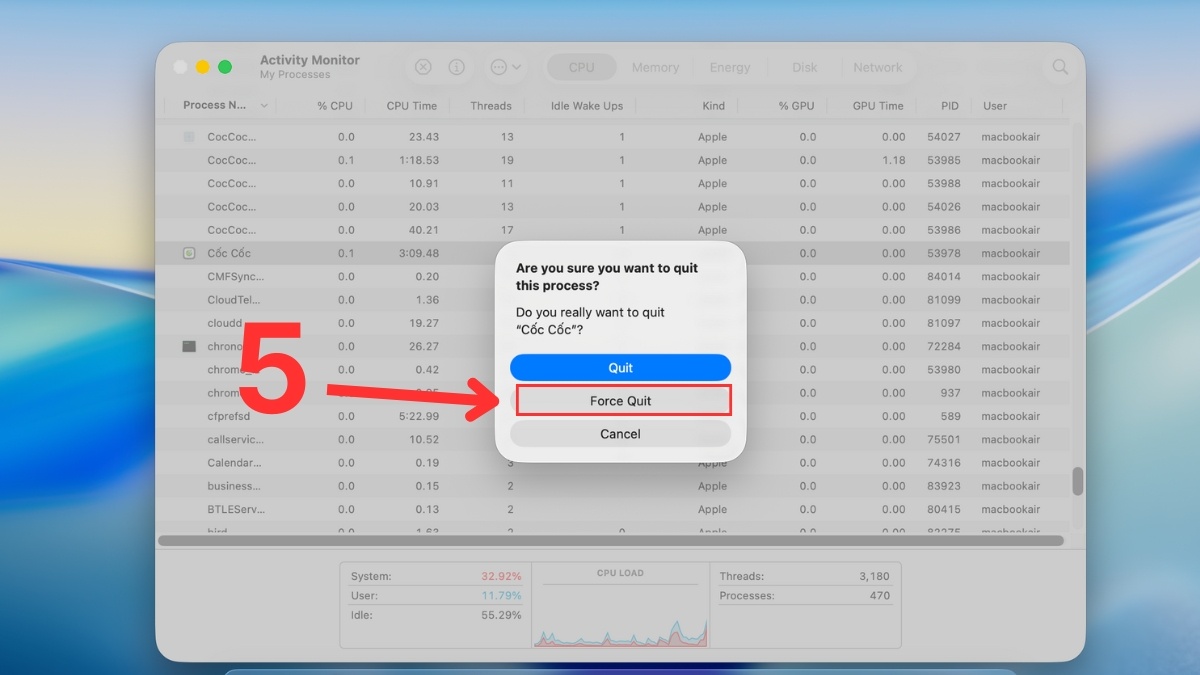Viewport: 1200px width, 675px height.
Task: Select the 'CMFSync...' process row
Action: pos(612,277)
